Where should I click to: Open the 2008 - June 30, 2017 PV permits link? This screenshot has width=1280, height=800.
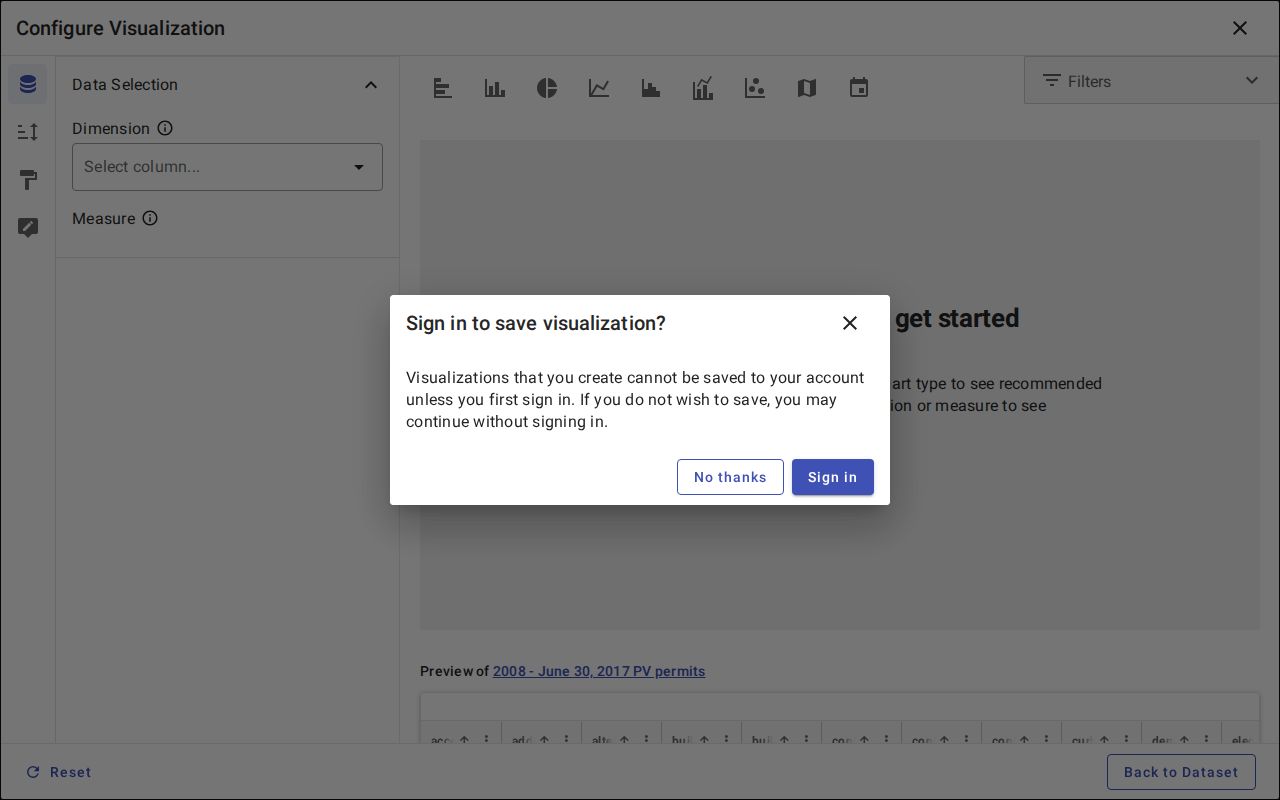599,671
